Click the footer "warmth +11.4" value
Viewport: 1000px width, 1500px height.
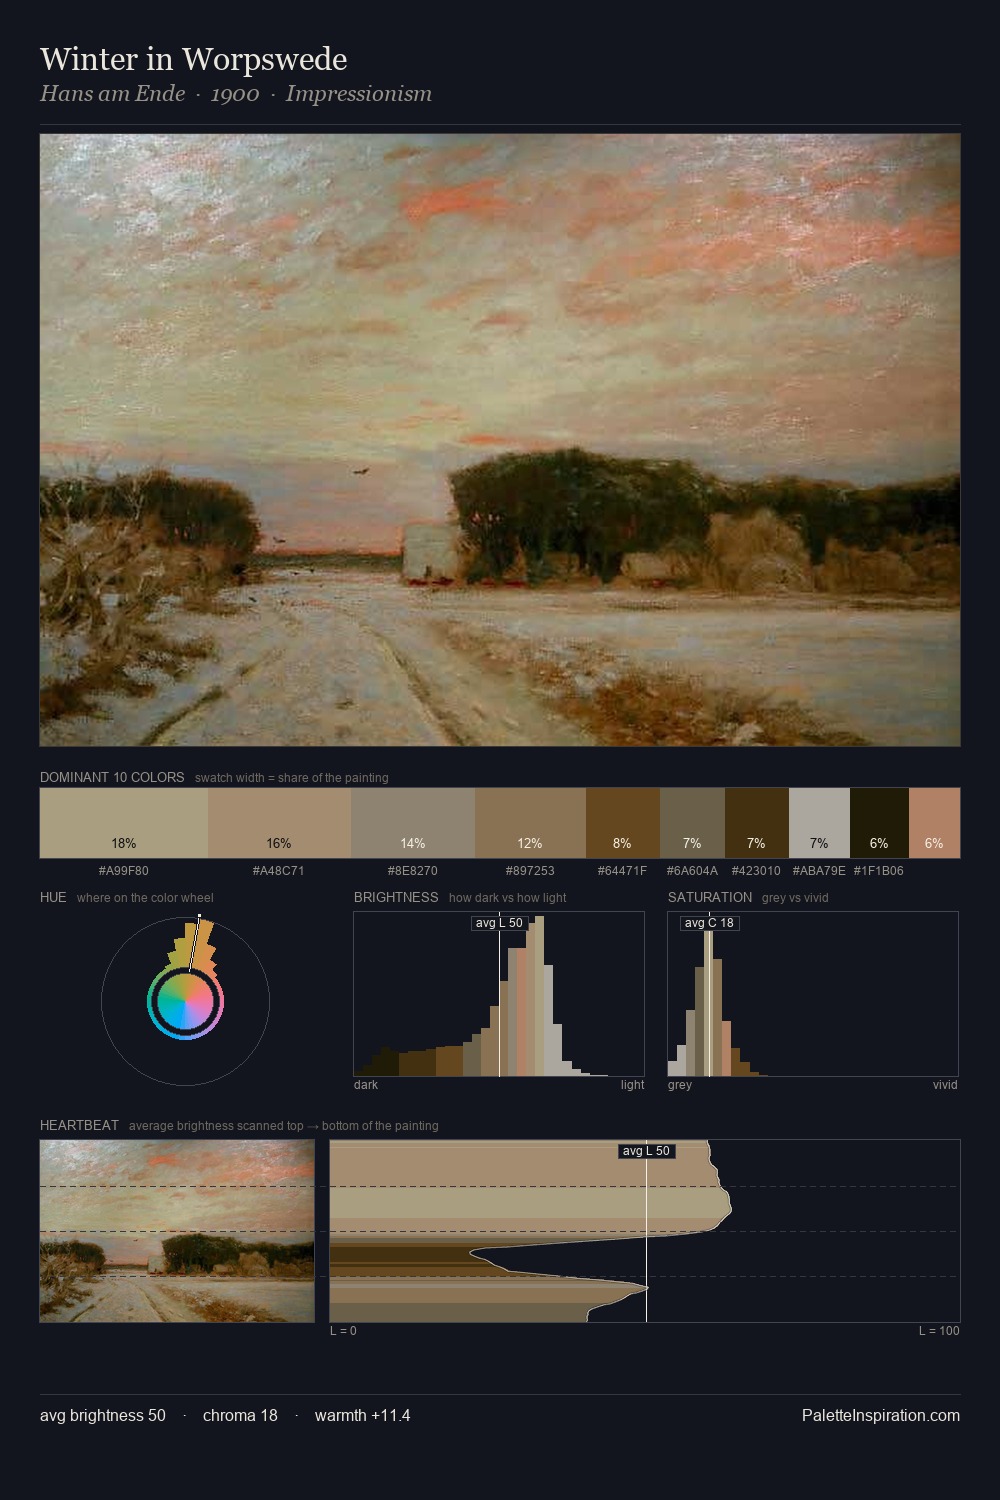(362, 1415)
